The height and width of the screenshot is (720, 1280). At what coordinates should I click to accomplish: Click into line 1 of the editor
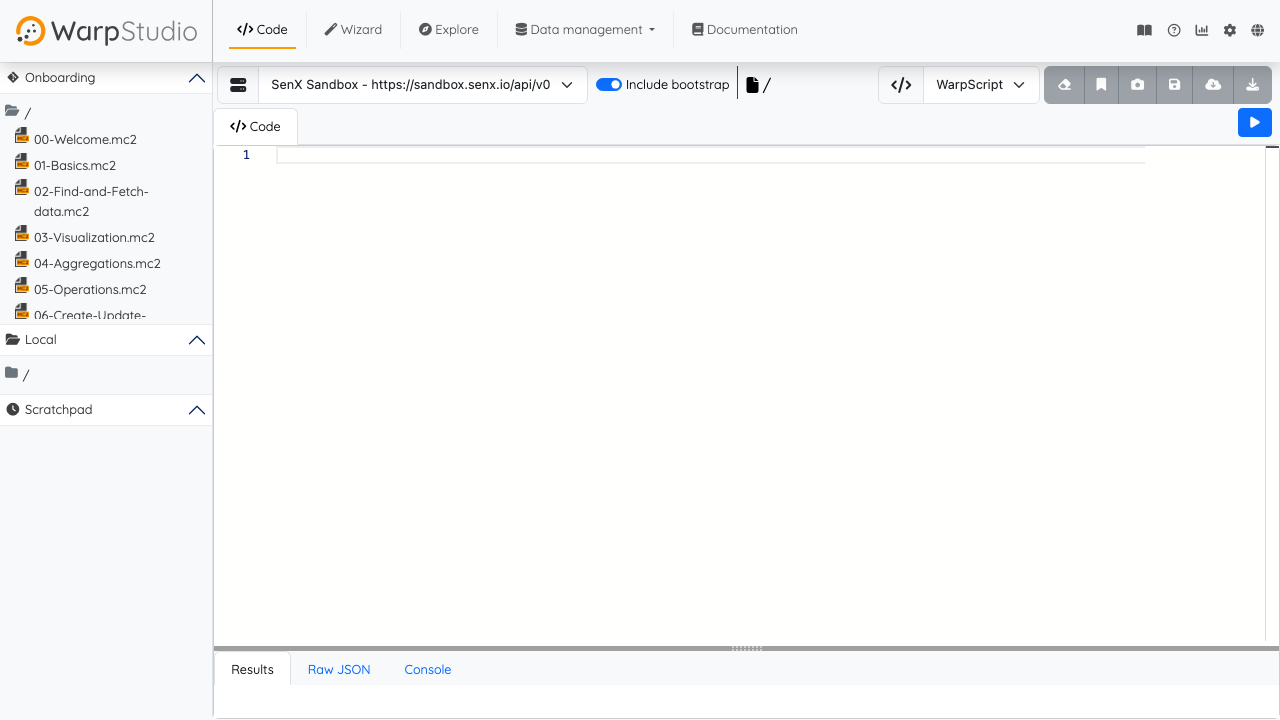pos(710,155)
